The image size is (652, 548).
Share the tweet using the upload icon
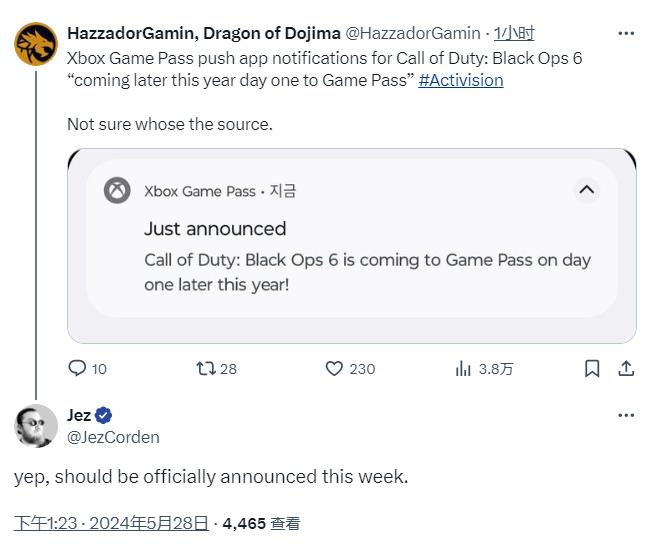point(626,369)
